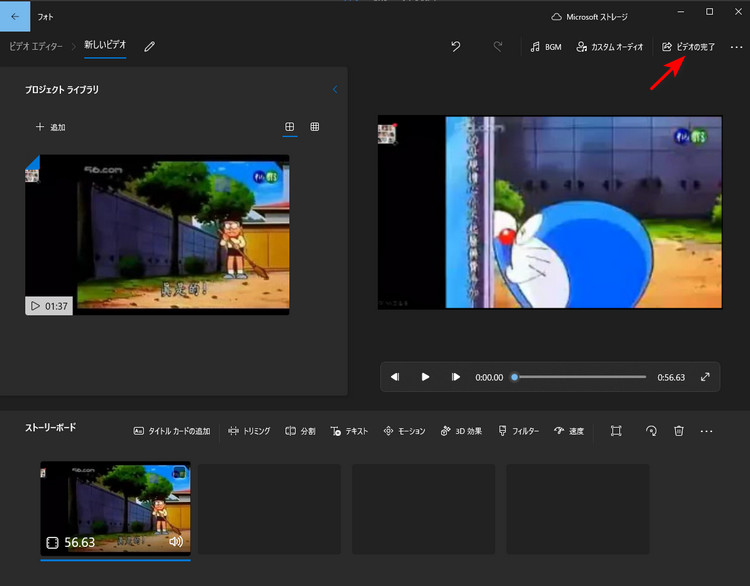Click Finish Video (ビデオの完了) button

689,47
